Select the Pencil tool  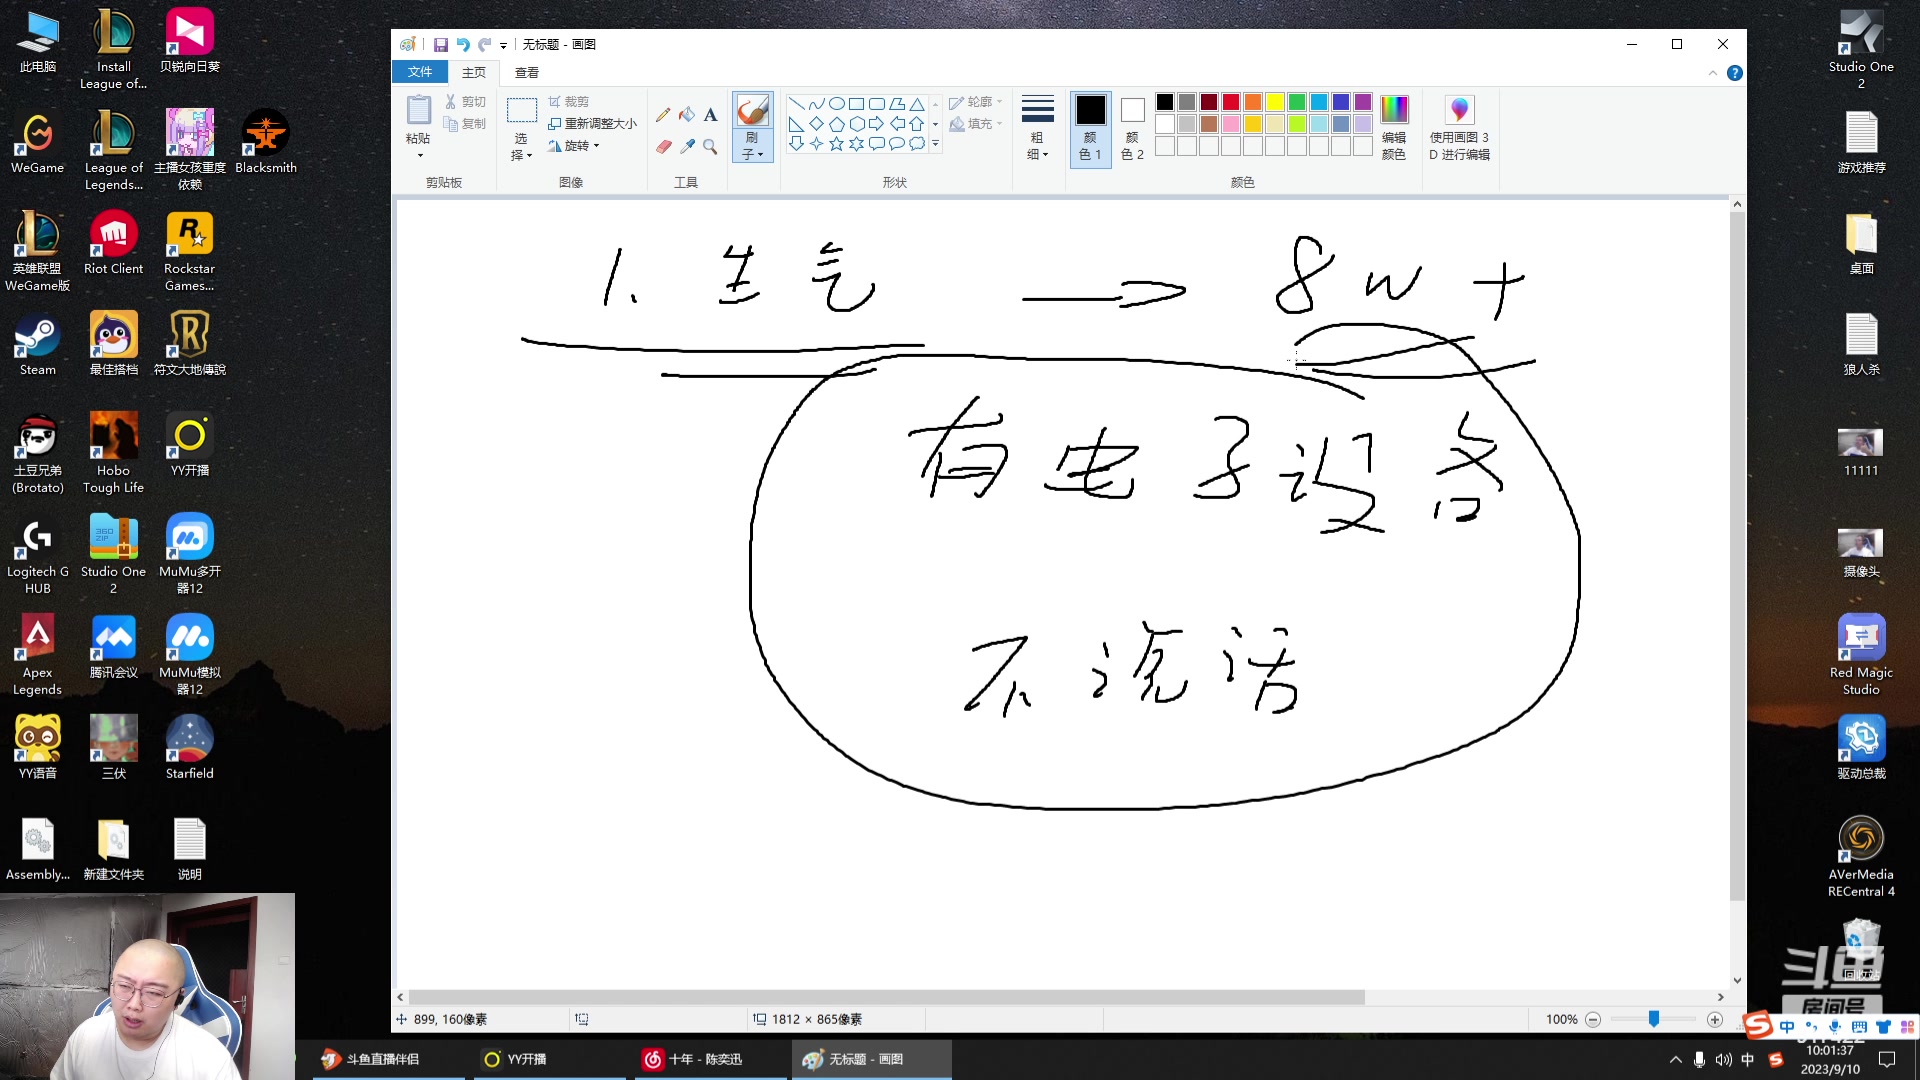(x=663, y=115)
